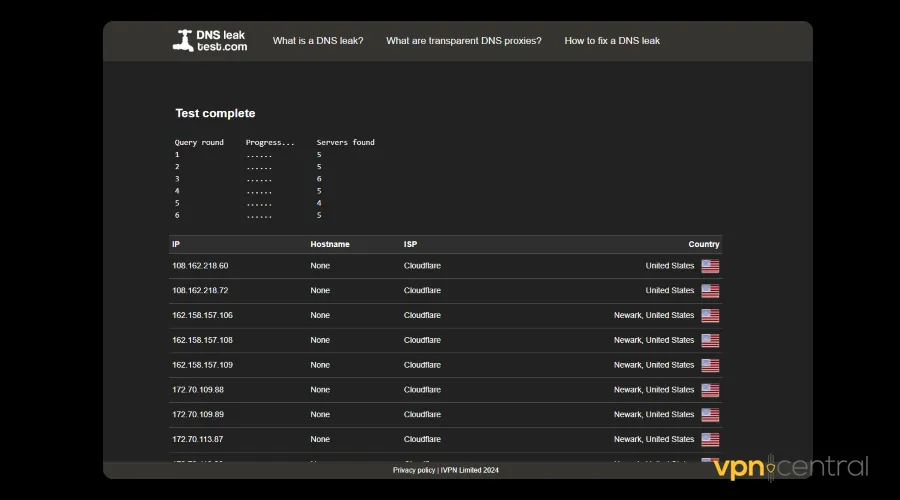
Task: Click the US flag for 172.70.109.89
Action: click(710, 414)
